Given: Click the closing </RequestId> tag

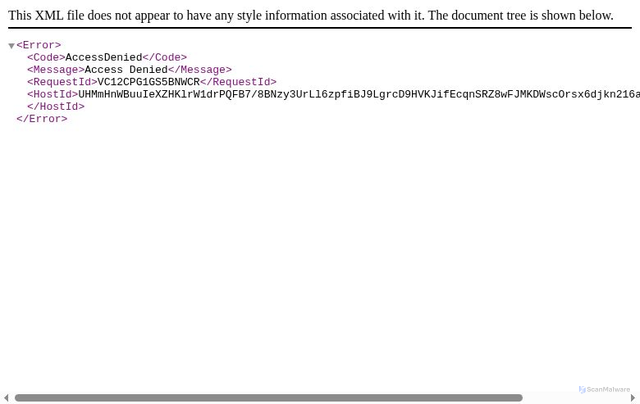Looking at the screenshot, I should click(x=238, y=82).
